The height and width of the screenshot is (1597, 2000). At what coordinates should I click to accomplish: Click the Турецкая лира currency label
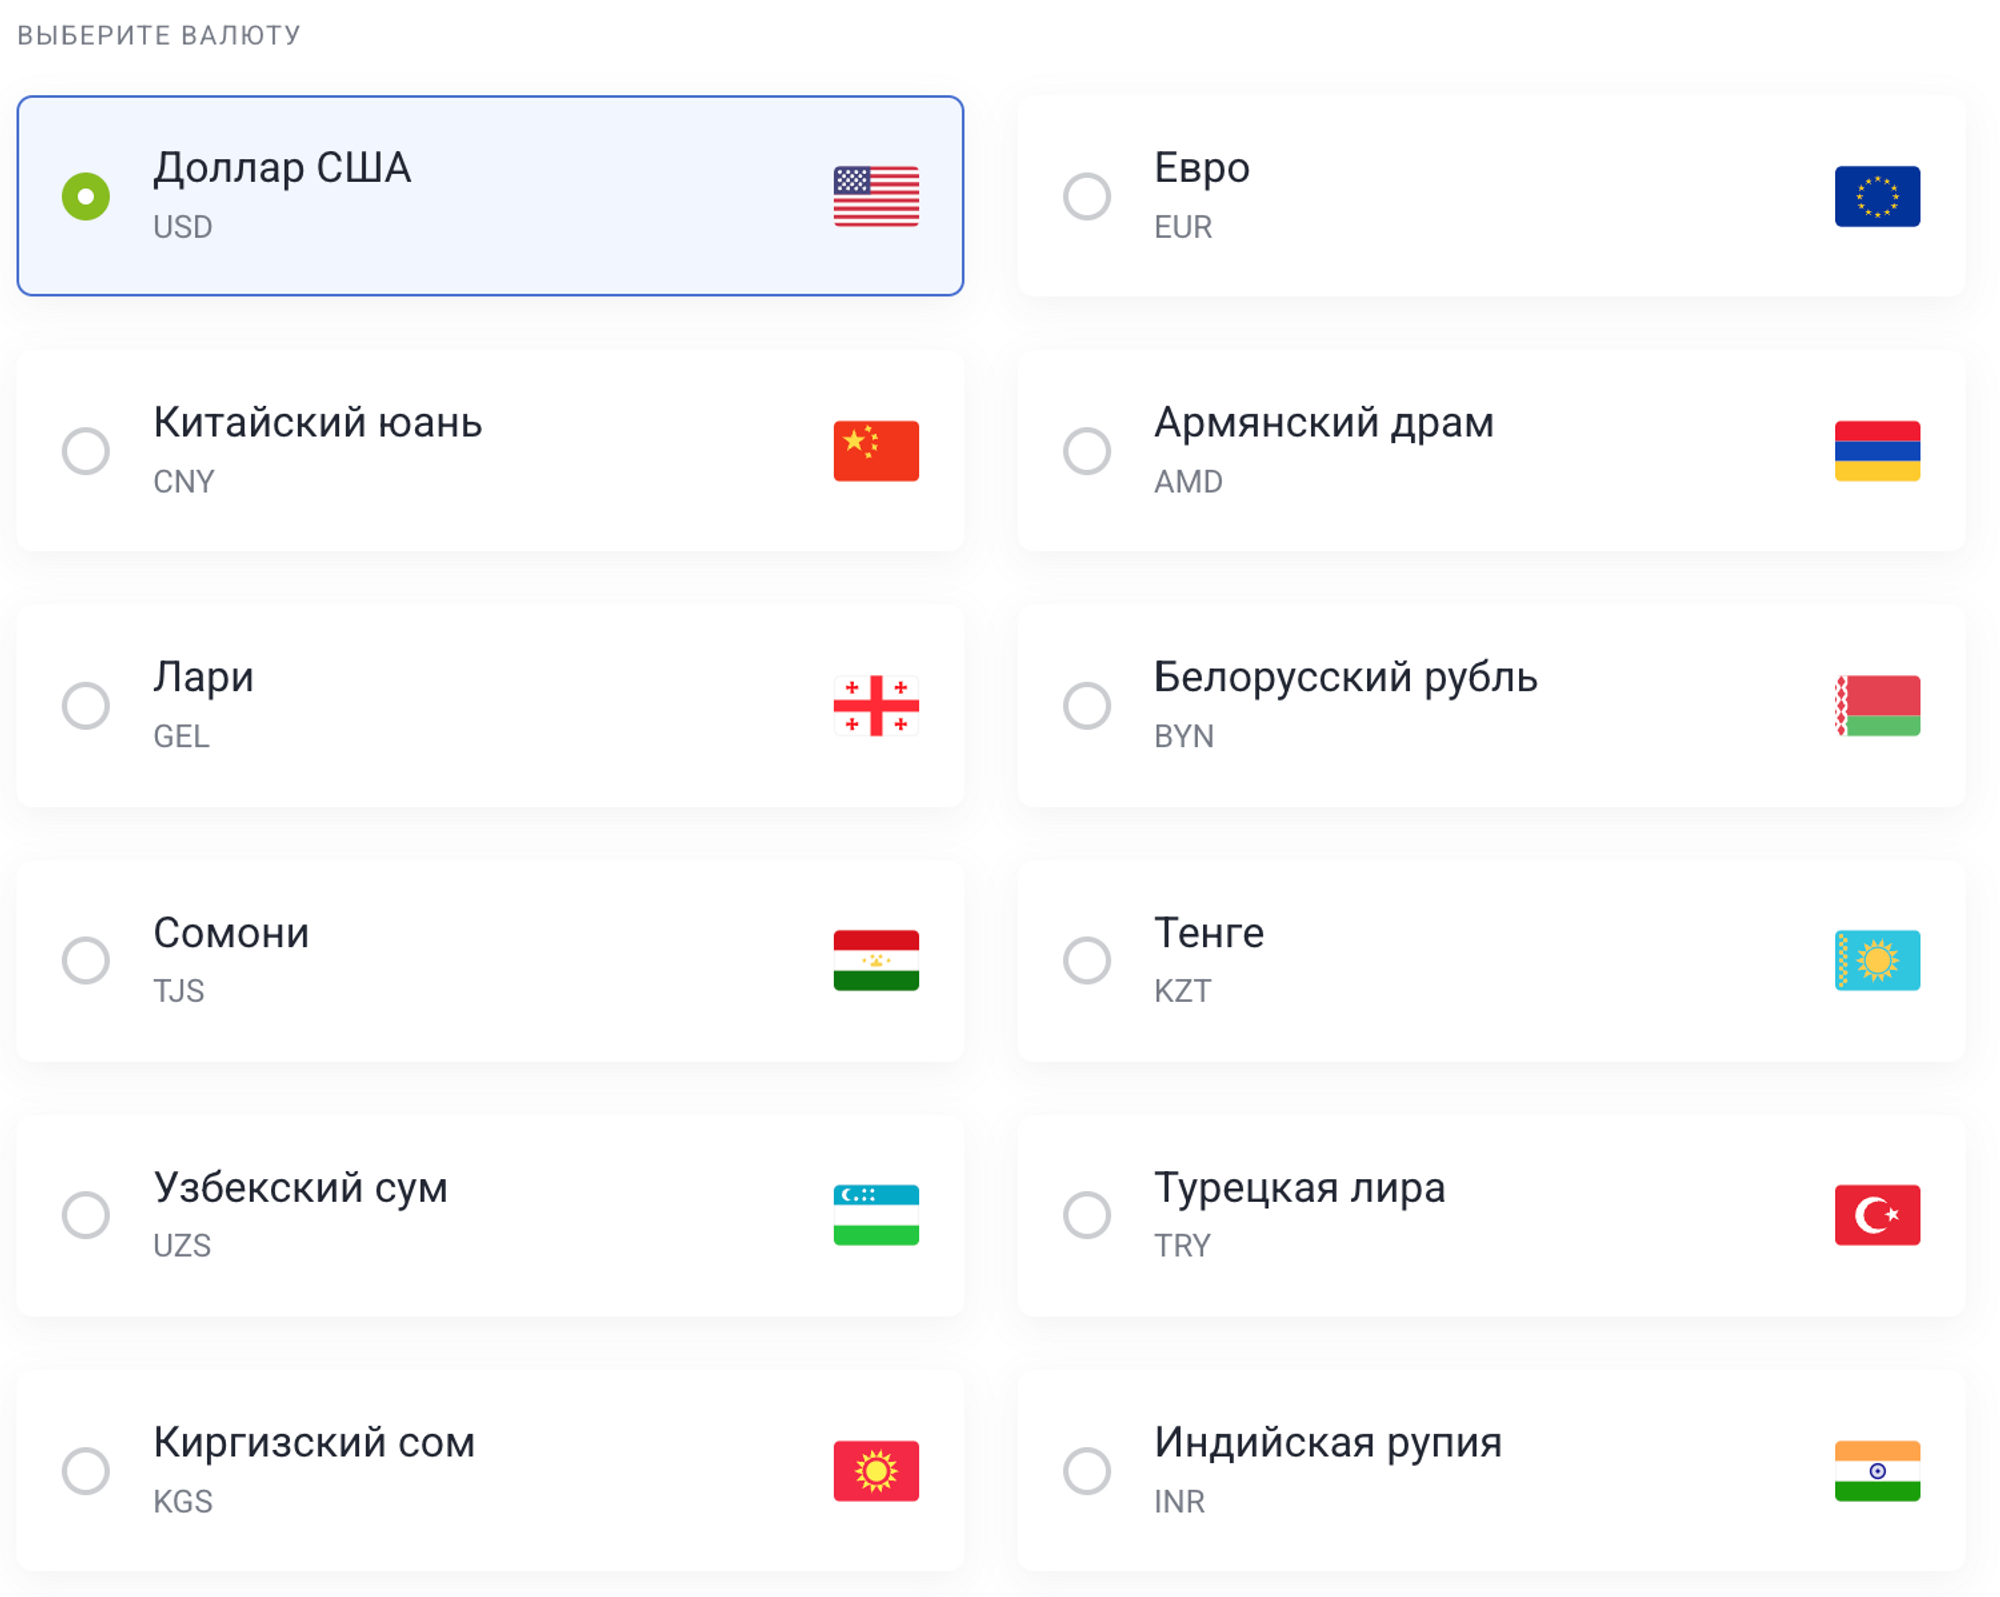pos(1299,1188)
